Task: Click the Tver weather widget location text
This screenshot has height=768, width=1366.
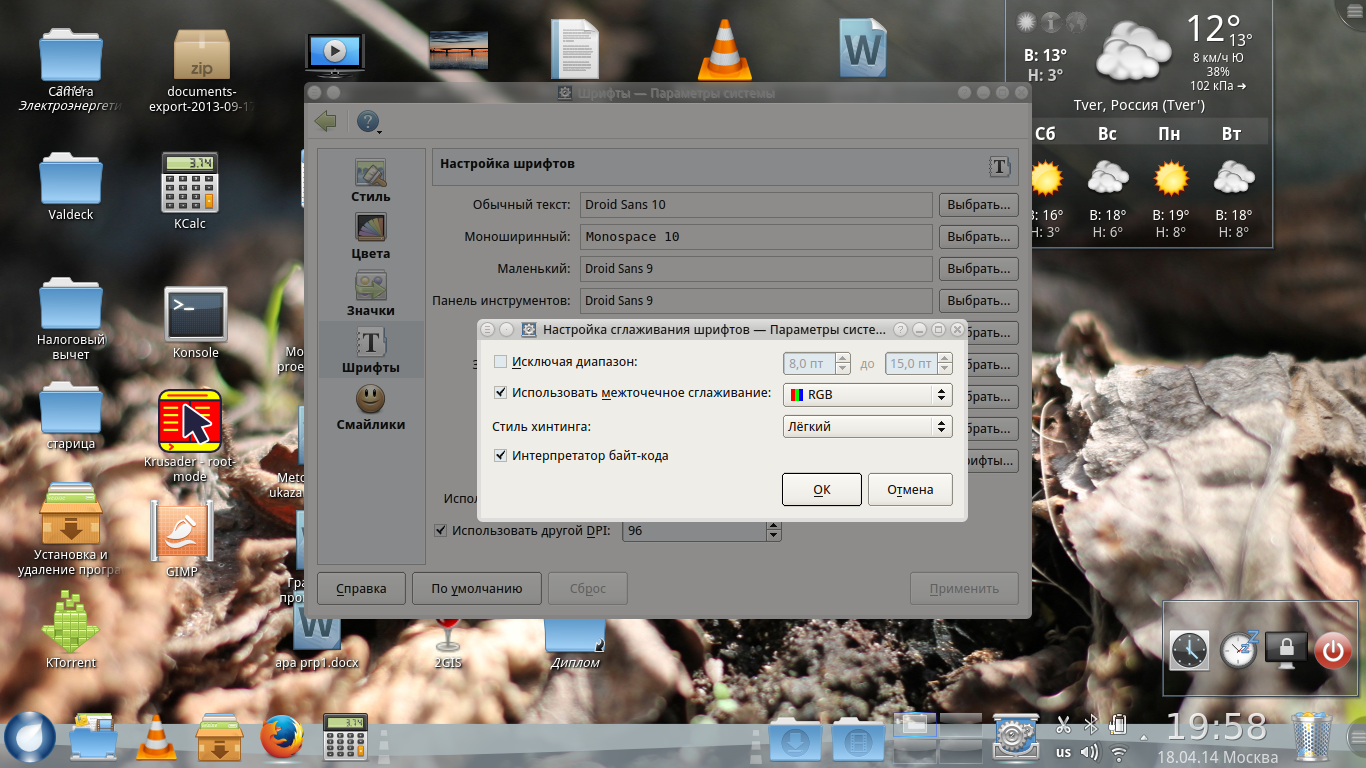Action: [1138, 105]
